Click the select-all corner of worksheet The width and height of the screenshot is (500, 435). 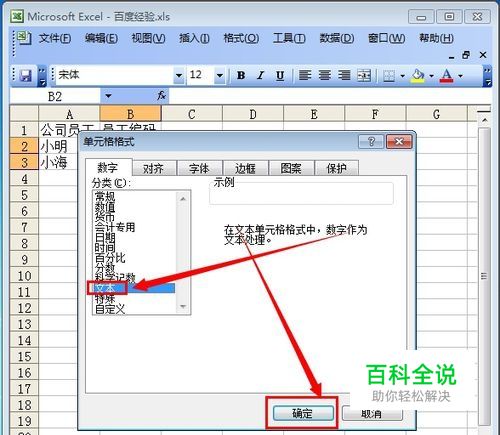24,114
